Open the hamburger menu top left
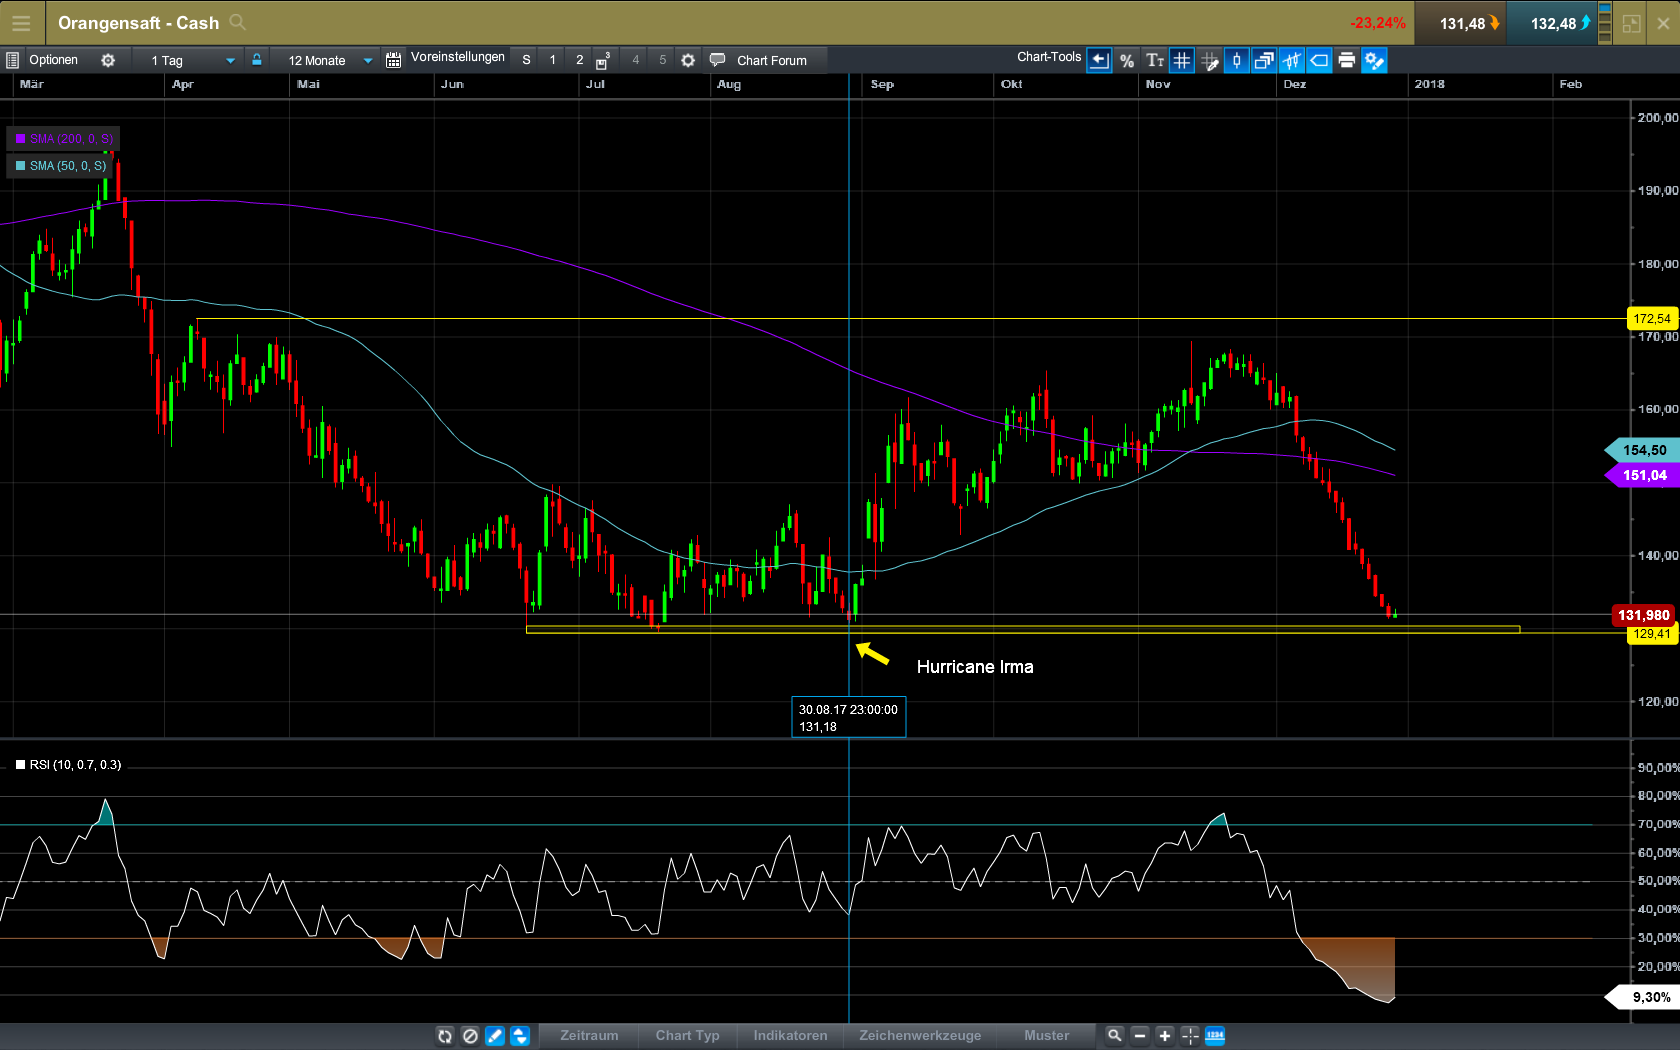Viewport: 1680px width, 1050px height. coord(21,22)
